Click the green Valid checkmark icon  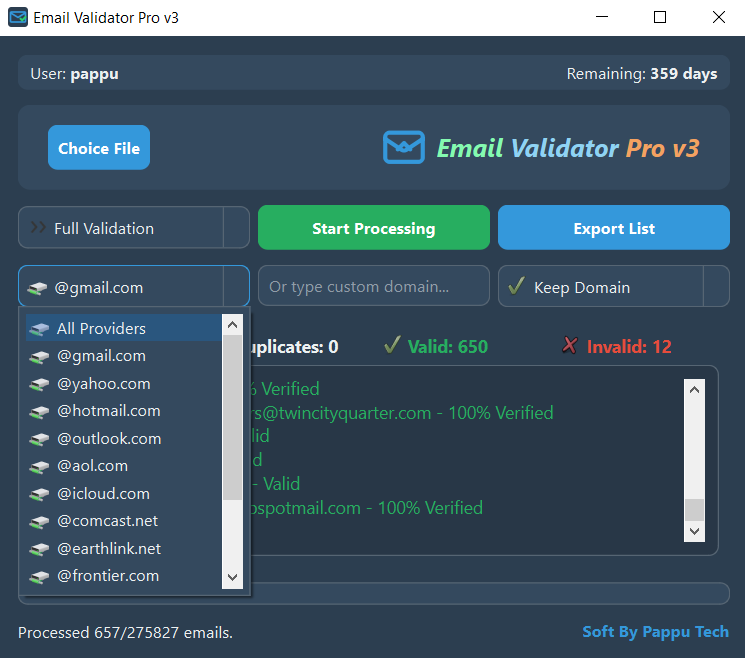pyautogui.click(x=393, y=346)
